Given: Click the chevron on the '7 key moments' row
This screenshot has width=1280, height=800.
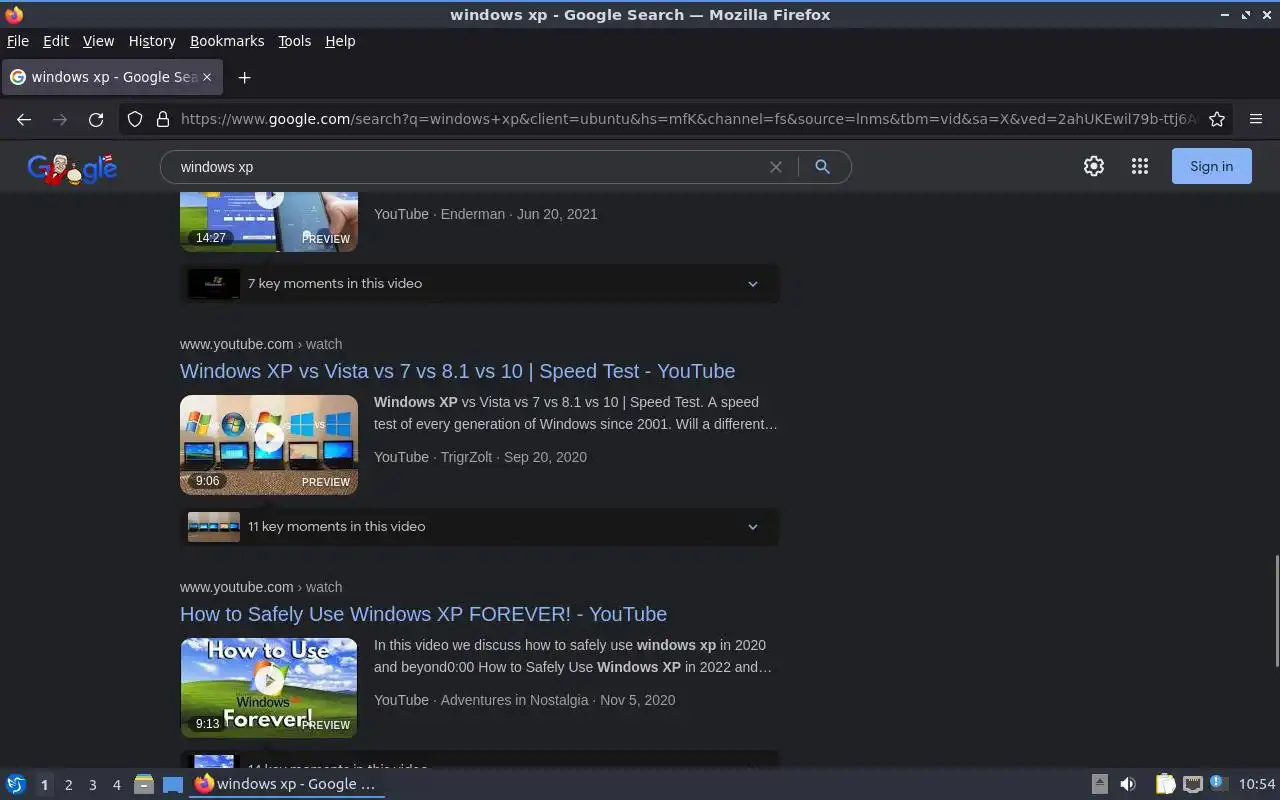Looking at the screenshot, I should (x=753, y=284).
